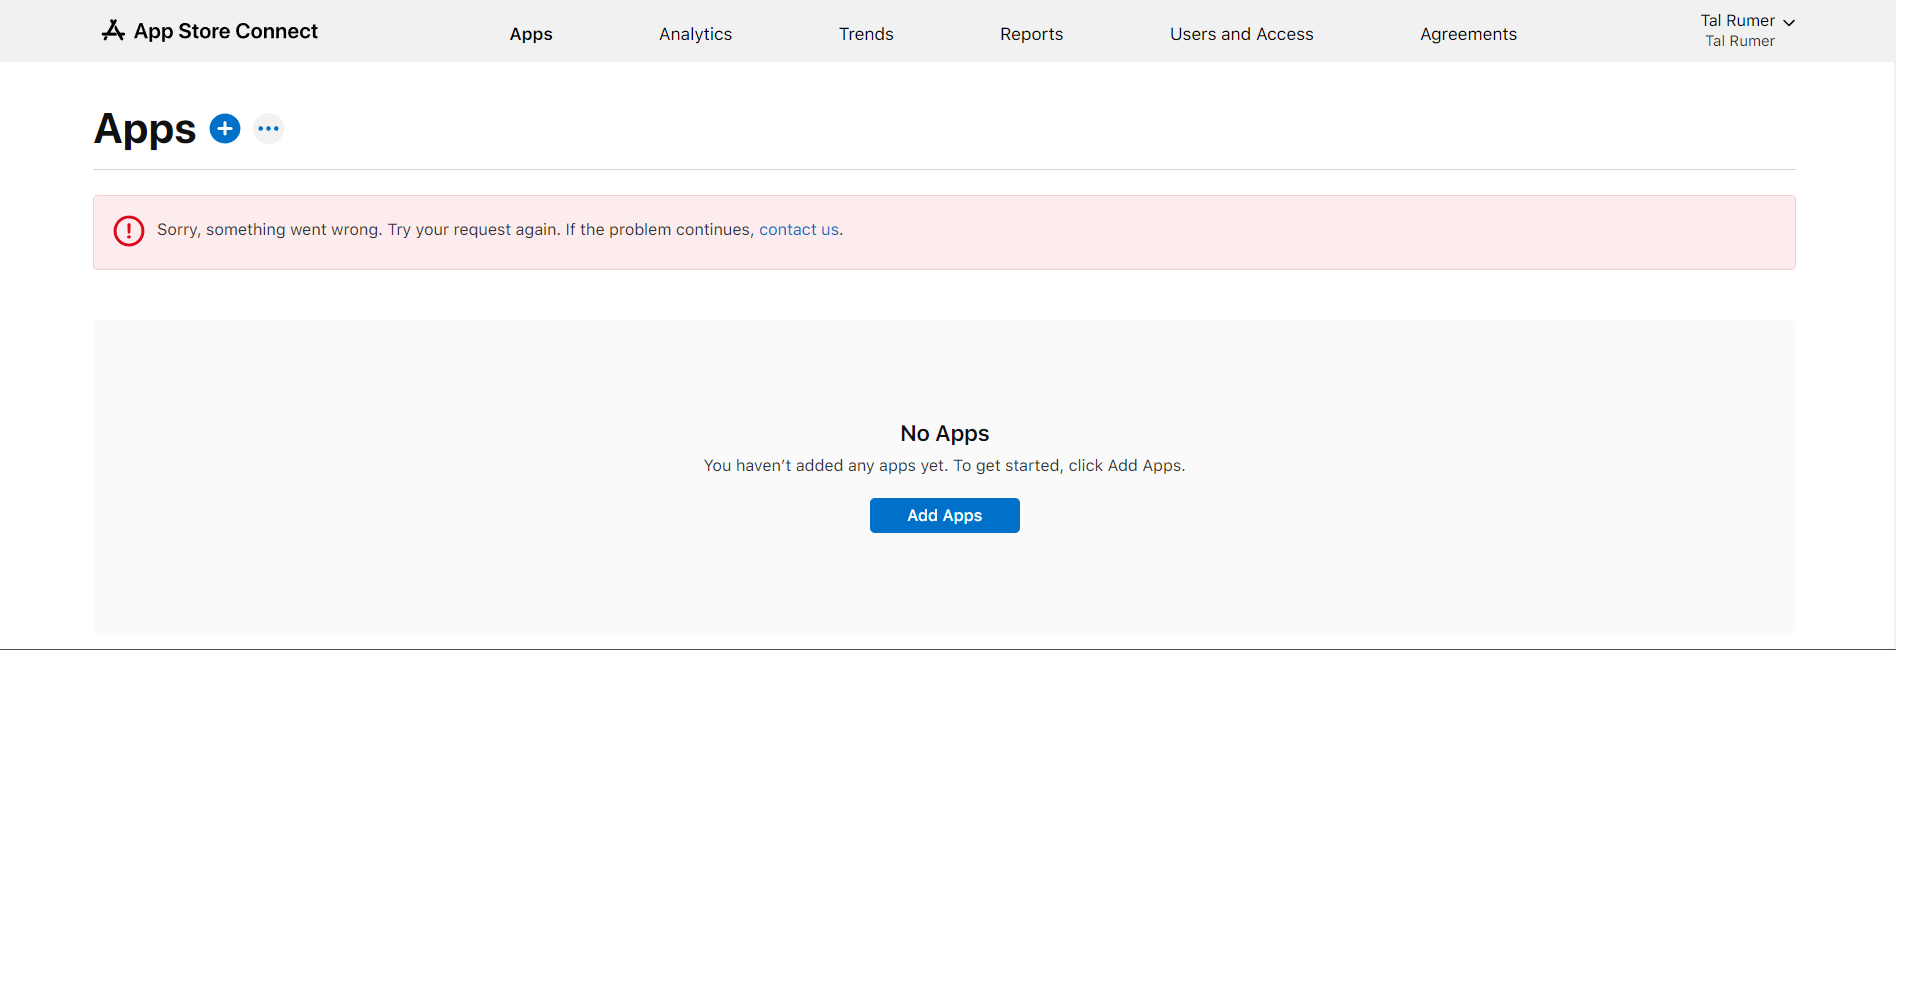Image resolution: width=1910 pixels, height=985 pixels.
Task: Follow the contact us link
Action: (x=798, y=230)
